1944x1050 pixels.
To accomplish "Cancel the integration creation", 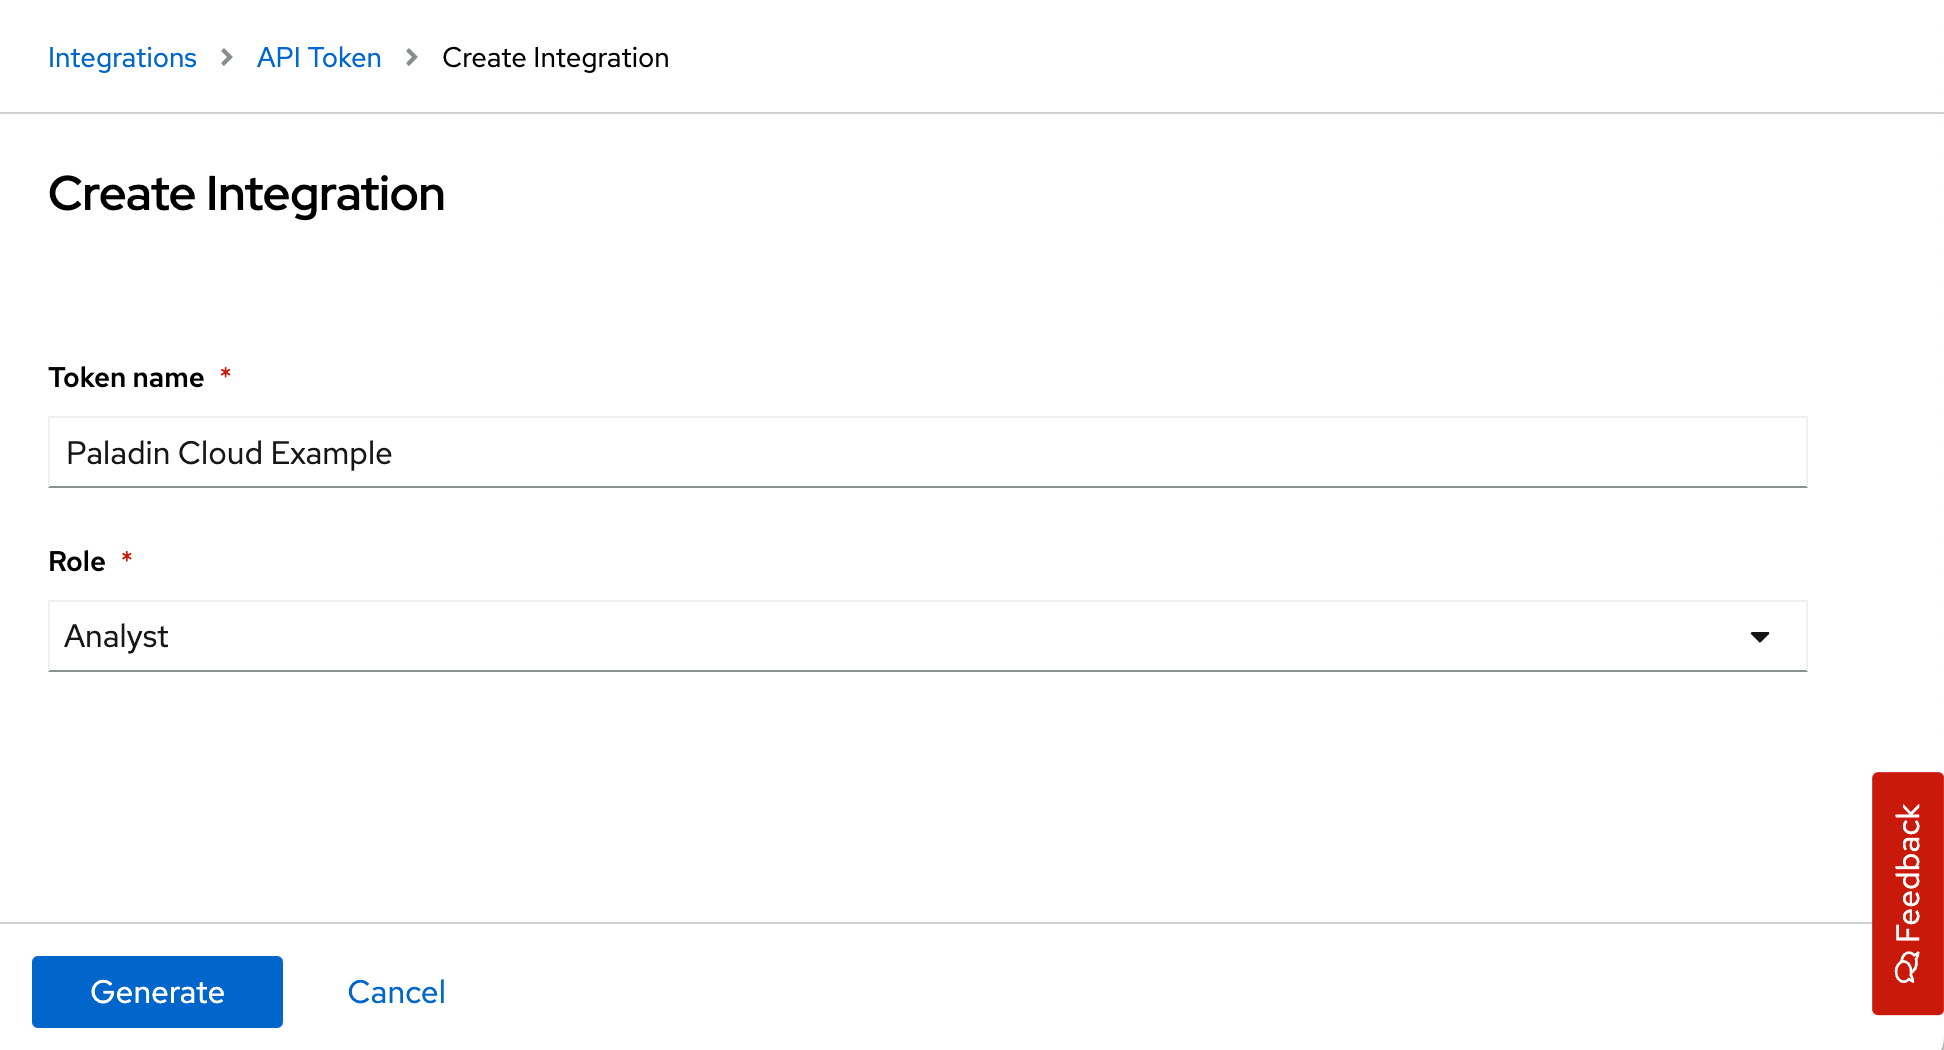I will [396, 992].
